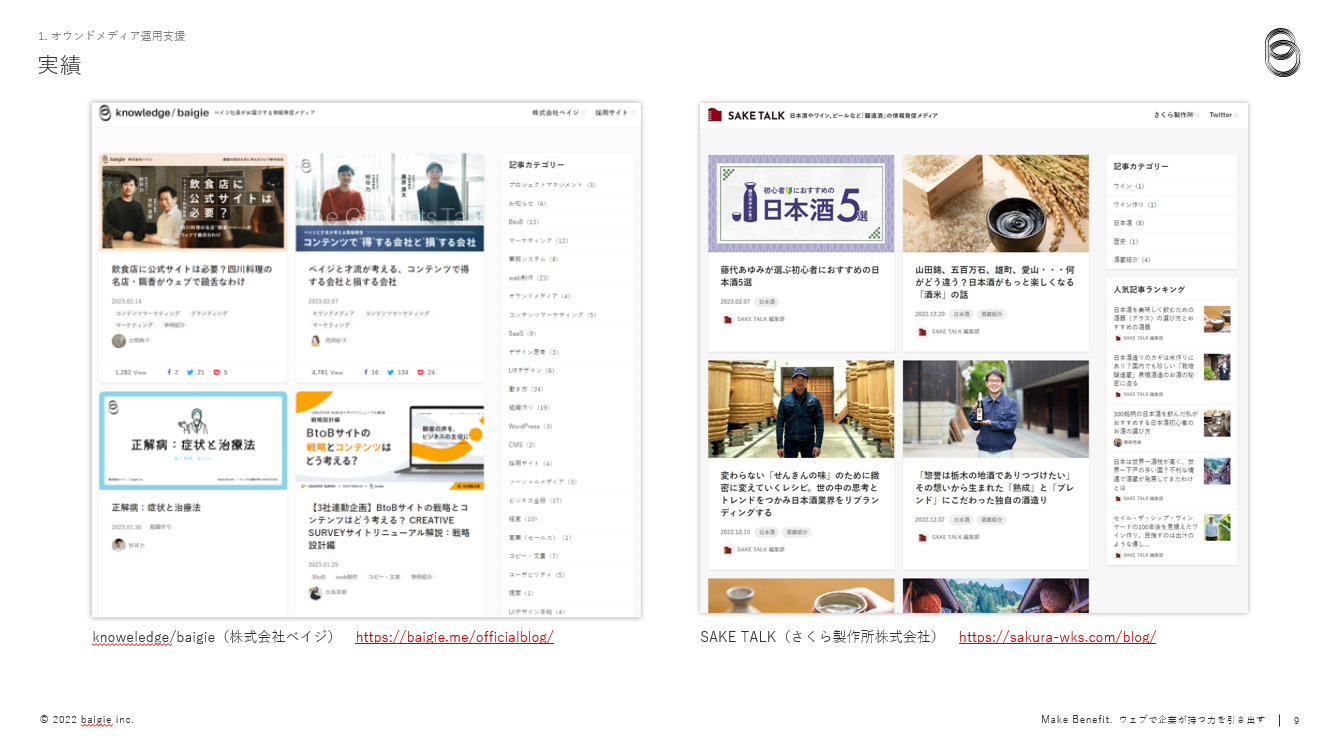Click SAKE TALK 編集部 icon under 酒米の話 article
This screenshot has width=1341, height=751.
pos(922,331)
